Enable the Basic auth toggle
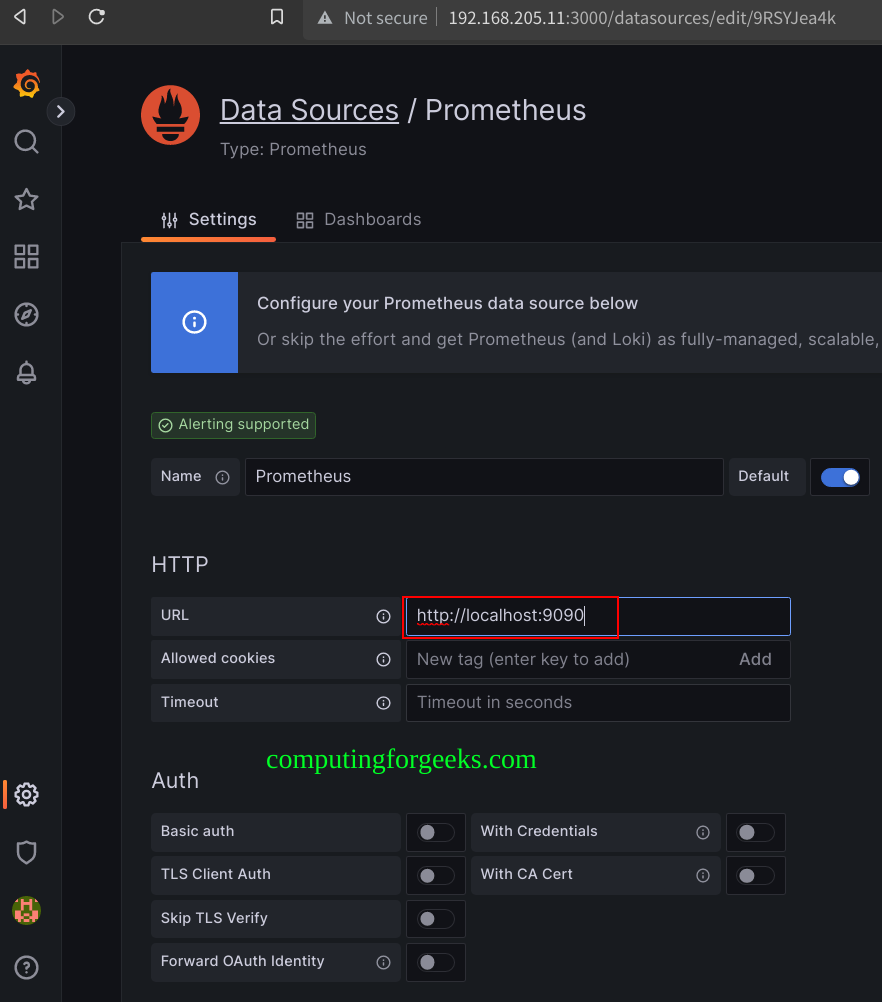Viewport: 882px width, 1002px height. tap(436, 832)
